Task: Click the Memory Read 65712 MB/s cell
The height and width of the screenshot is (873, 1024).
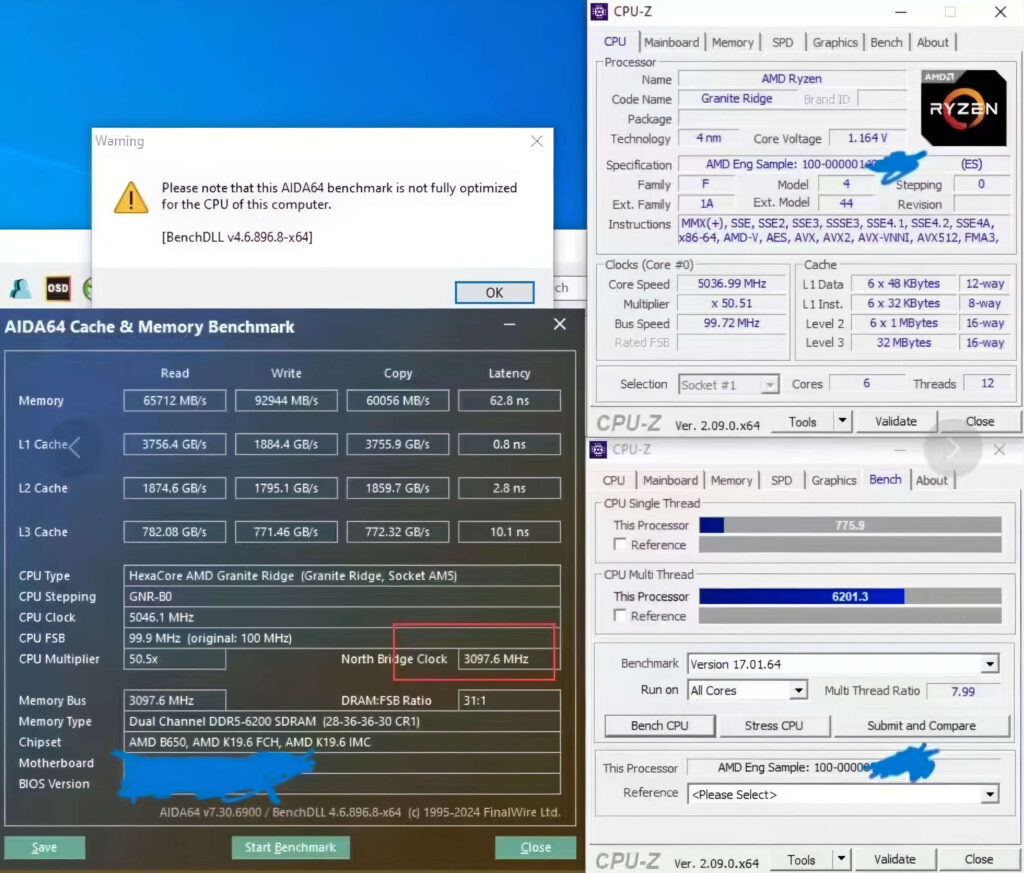Action: (x=174, y=400)
